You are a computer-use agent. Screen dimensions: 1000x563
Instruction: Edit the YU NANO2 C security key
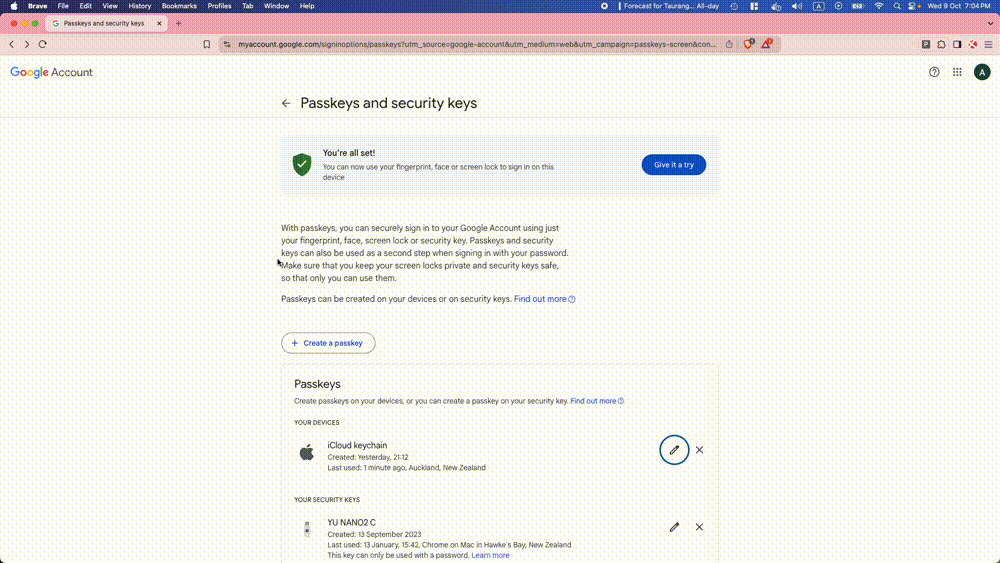(x=674, y=527)
